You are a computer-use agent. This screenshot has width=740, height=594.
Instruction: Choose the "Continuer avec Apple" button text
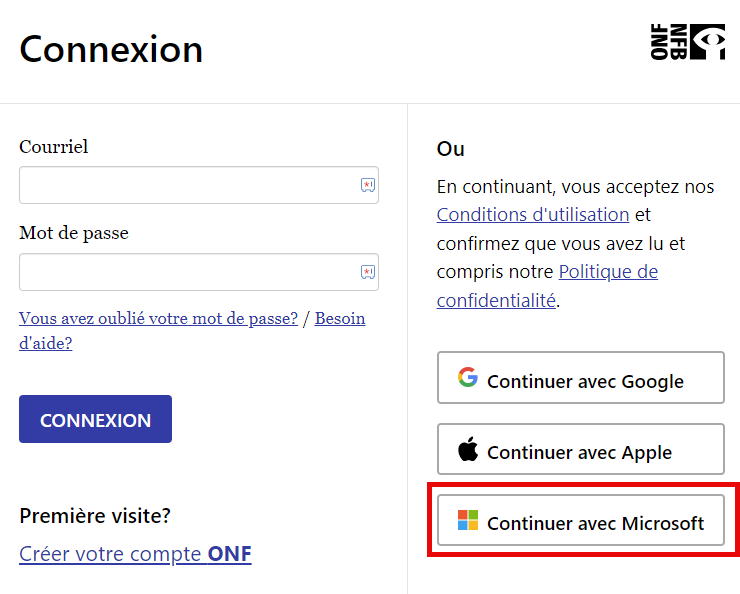pyautogui.click(x=579, y=452)
